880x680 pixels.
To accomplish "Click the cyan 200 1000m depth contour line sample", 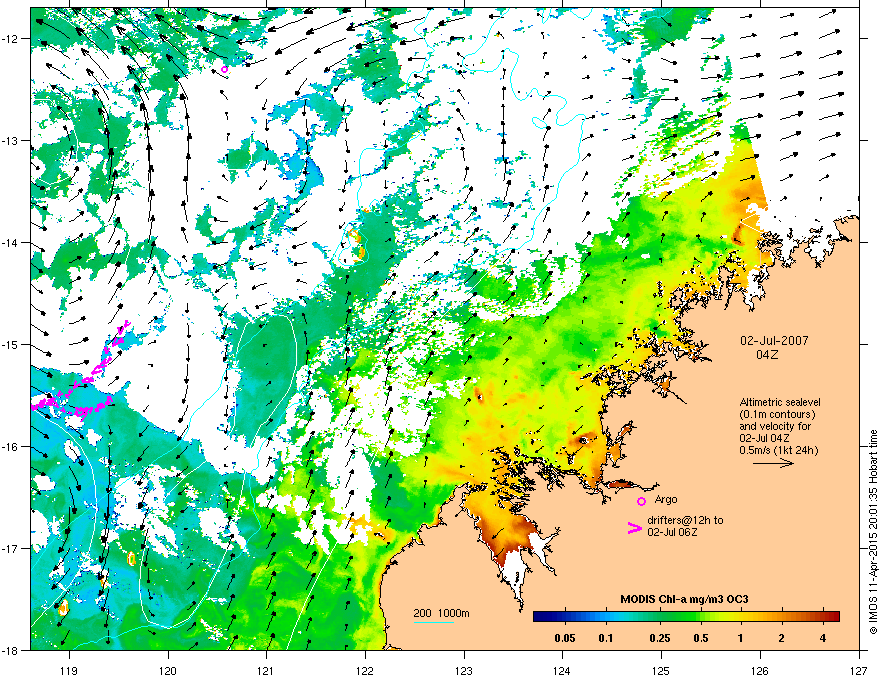I will point(433,623).
